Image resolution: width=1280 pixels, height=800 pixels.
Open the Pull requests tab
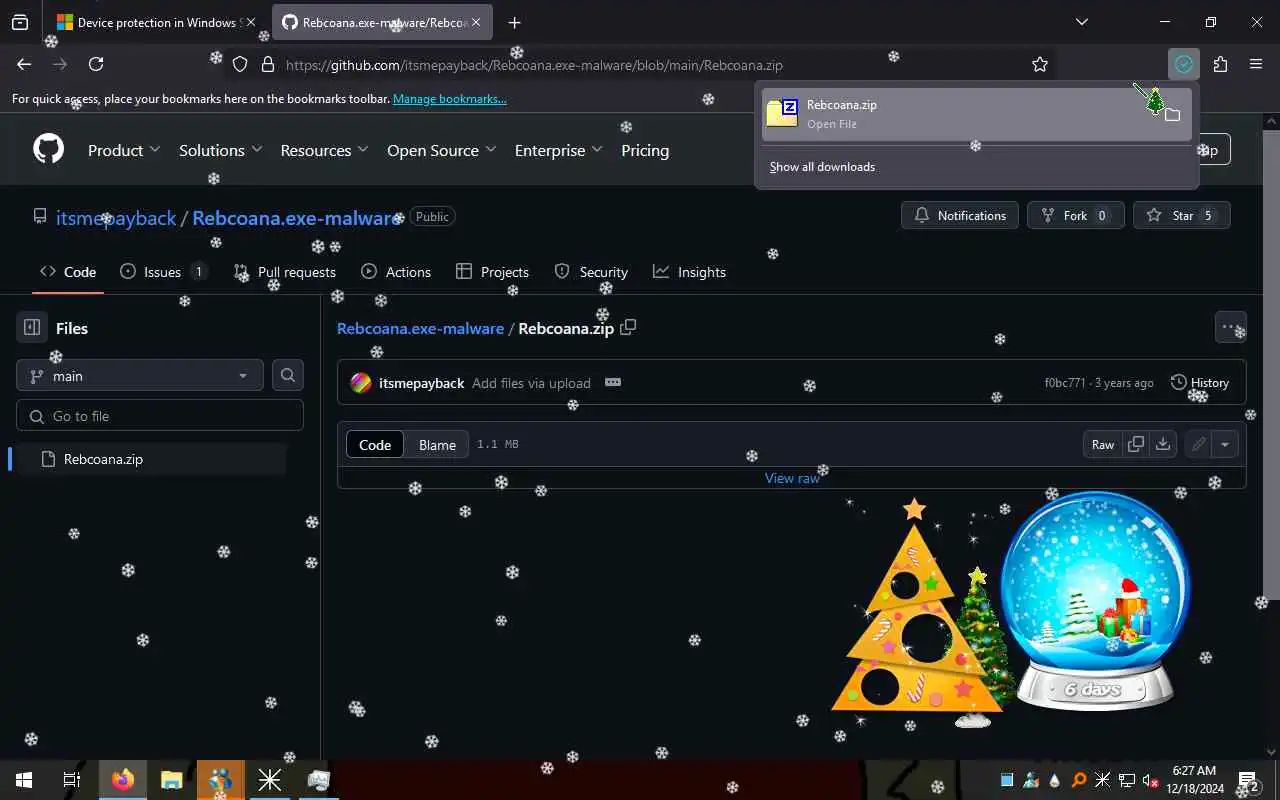(x=284, y=272)
